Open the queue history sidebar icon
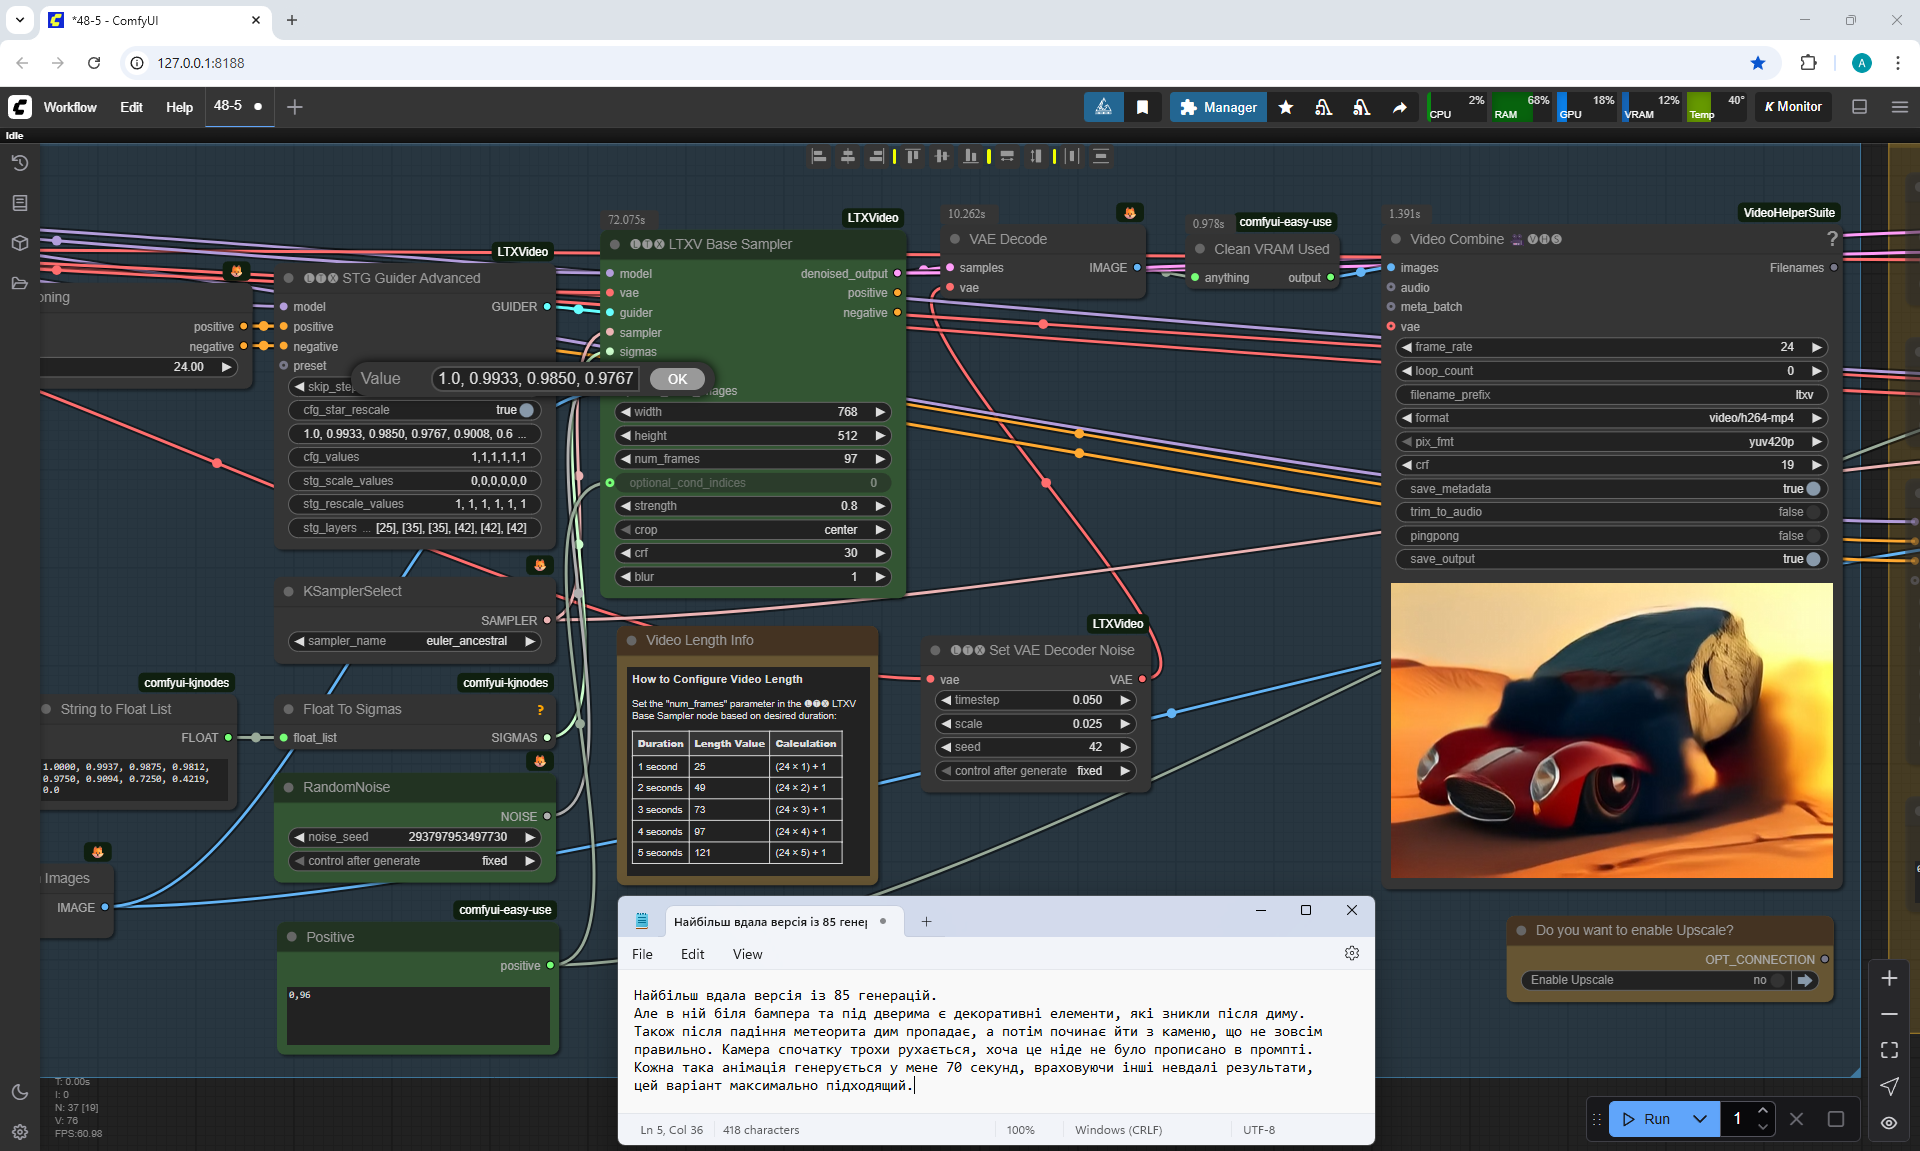Viewport: 1920px width, 1151px height. [x=20, y=163]
